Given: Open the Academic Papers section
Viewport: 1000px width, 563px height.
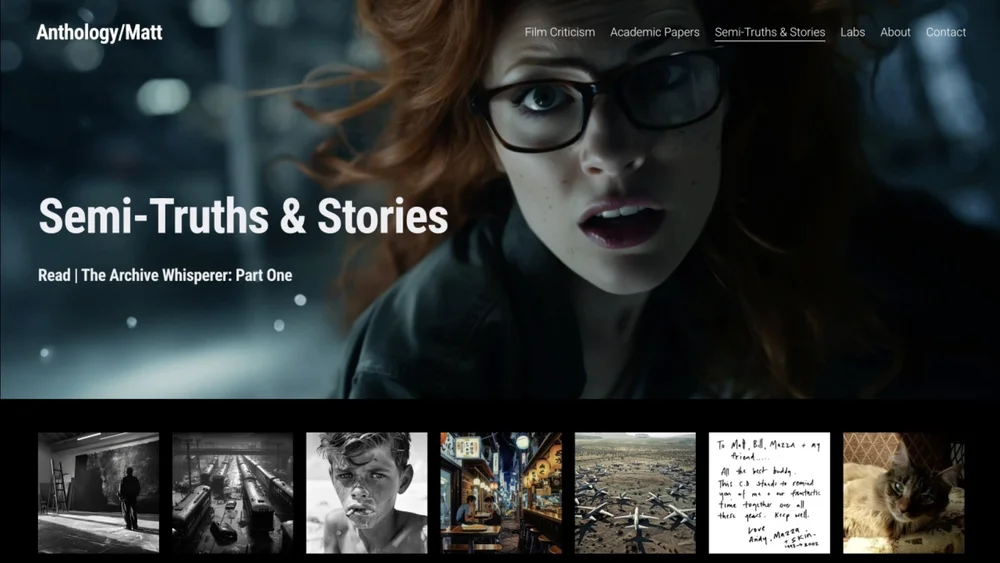Looking at the screenshot, I should pyautogui.click(x=654, y=32).
